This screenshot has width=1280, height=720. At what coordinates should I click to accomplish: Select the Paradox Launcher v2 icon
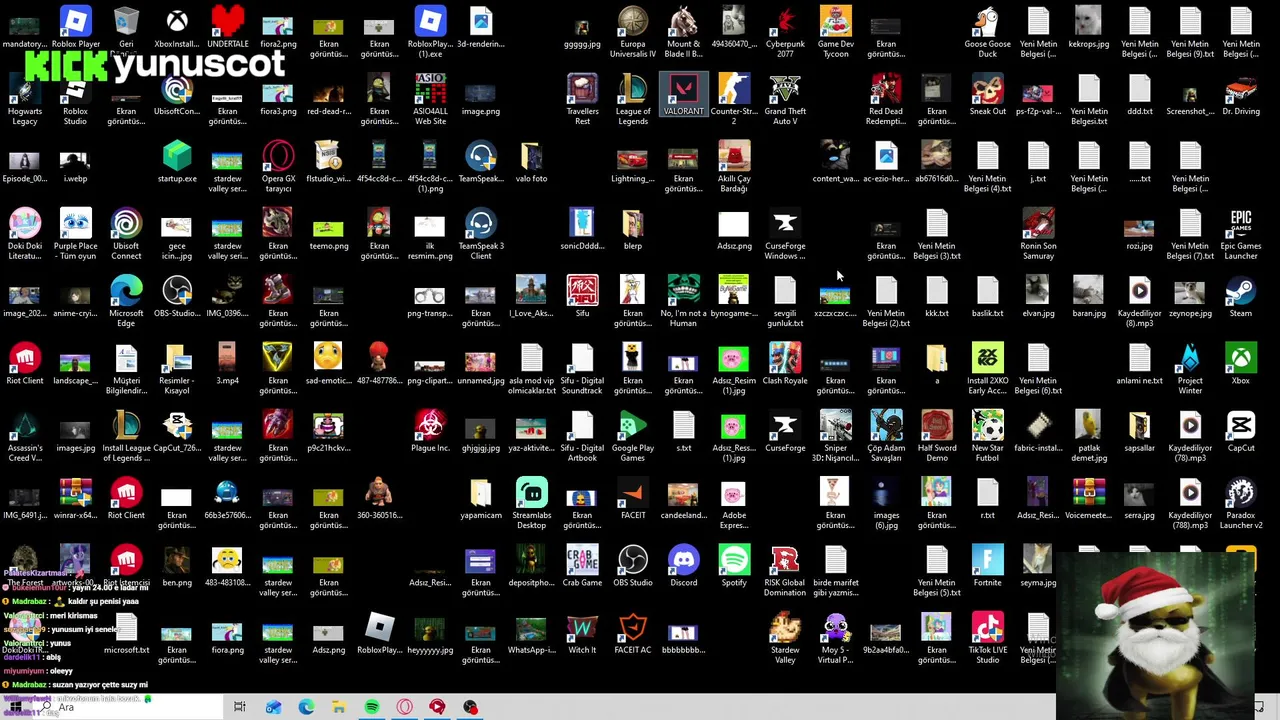(x=1241, y=503)
